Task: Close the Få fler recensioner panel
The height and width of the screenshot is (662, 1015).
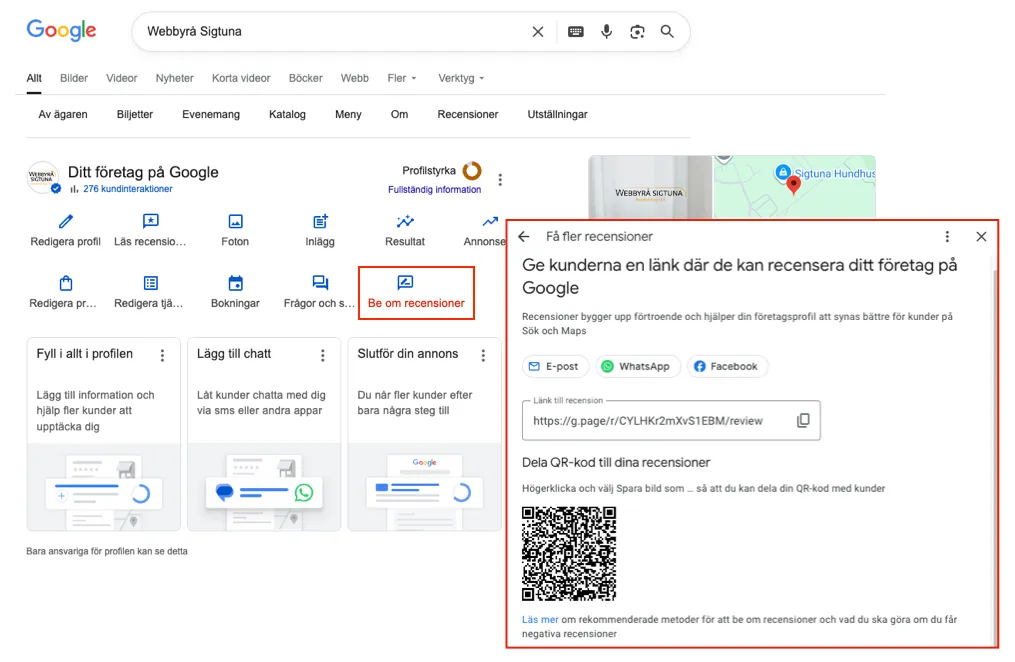Action: click(981, 237)
